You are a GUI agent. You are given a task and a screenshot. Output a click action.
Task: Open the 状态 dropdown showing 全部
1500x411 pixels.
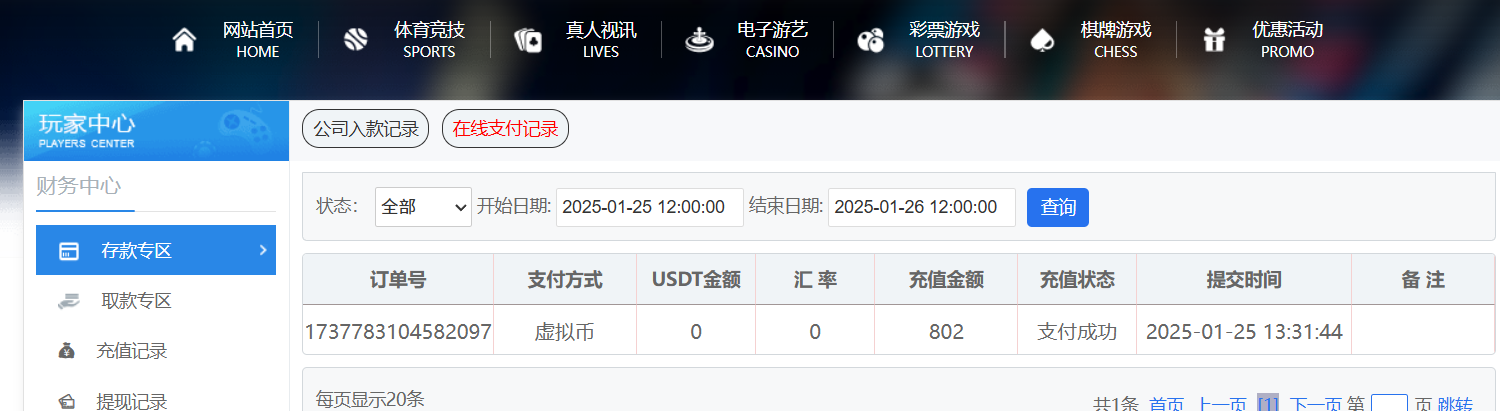(x=423, y=207)
